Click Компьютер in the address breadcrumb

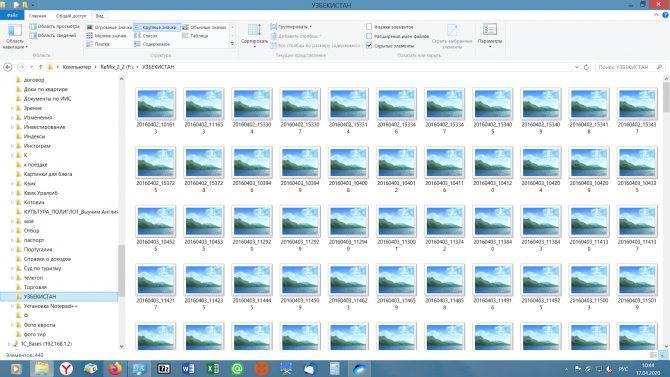pyautogui.click(x=76, y=67)
